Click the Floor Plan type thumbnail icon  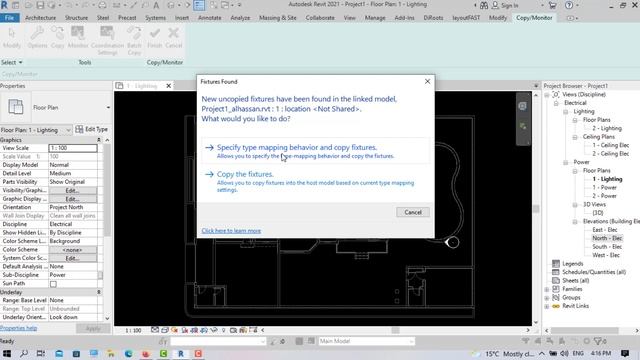tap(16, 107)
